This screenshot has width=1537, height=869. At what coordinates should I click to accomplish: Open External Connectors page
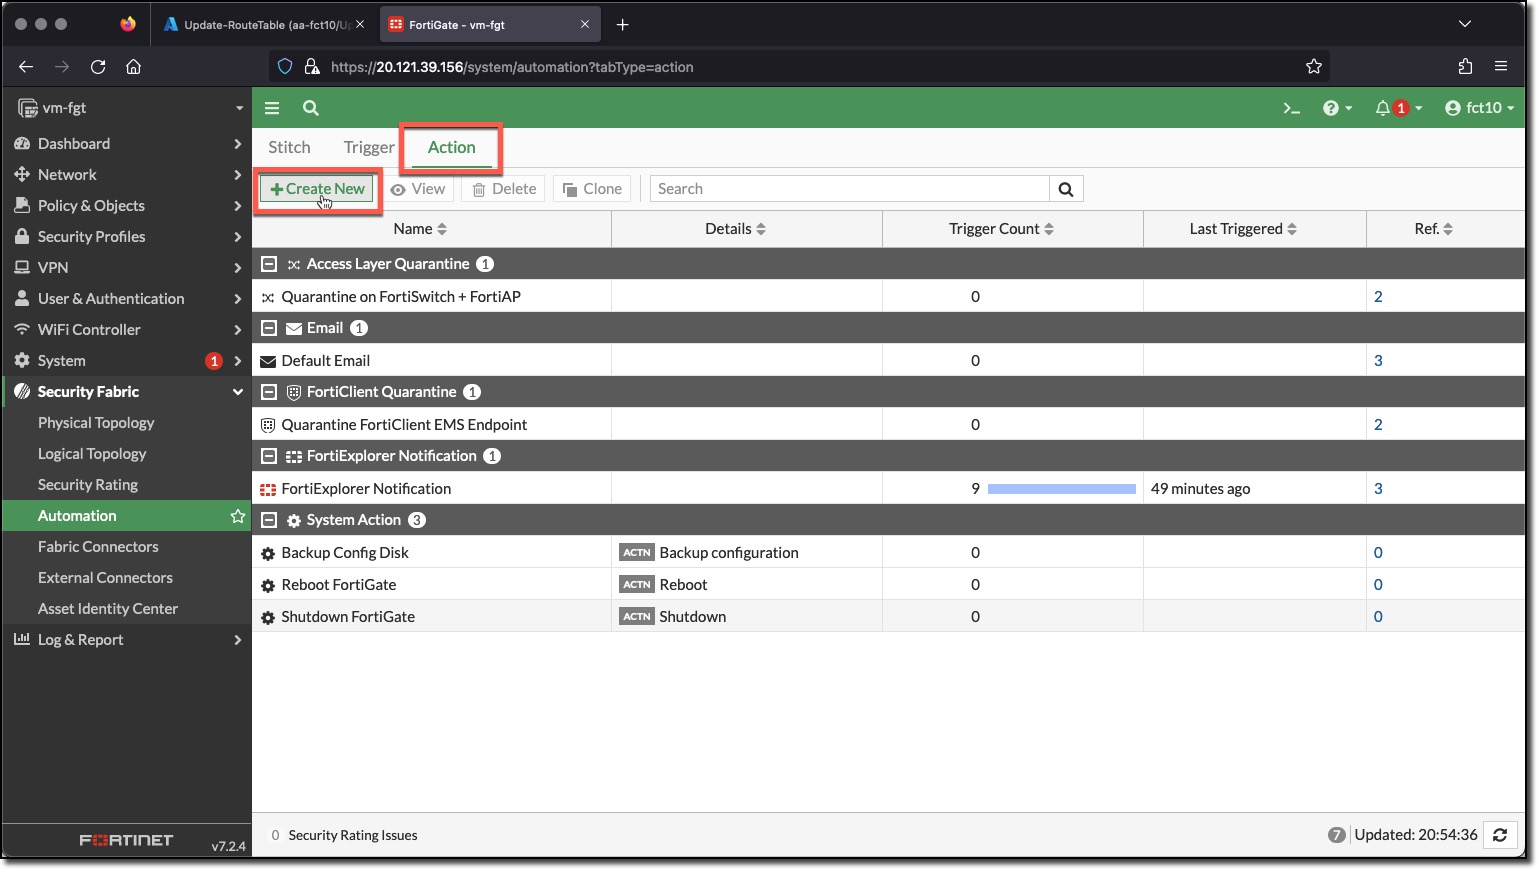tap(105, 578)
